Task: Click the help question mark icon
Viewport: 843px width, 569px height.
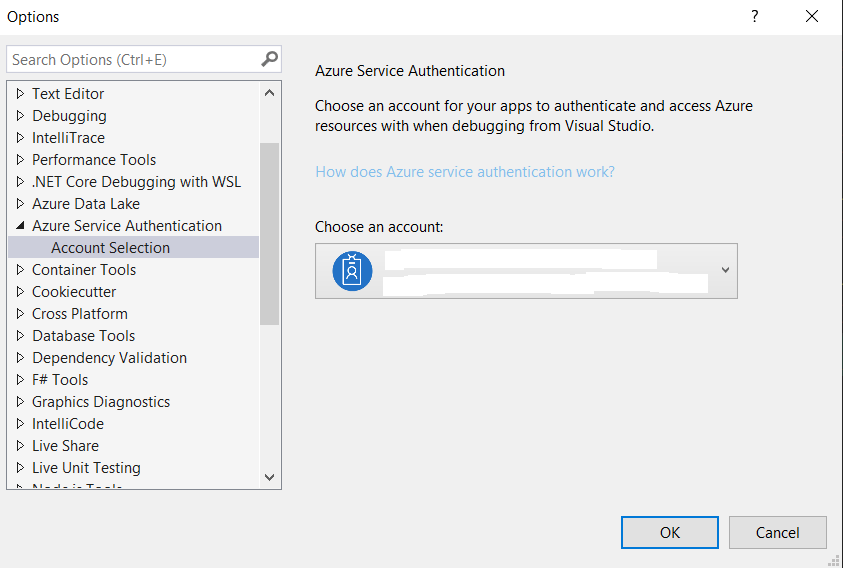Action: tap(755, 17)
